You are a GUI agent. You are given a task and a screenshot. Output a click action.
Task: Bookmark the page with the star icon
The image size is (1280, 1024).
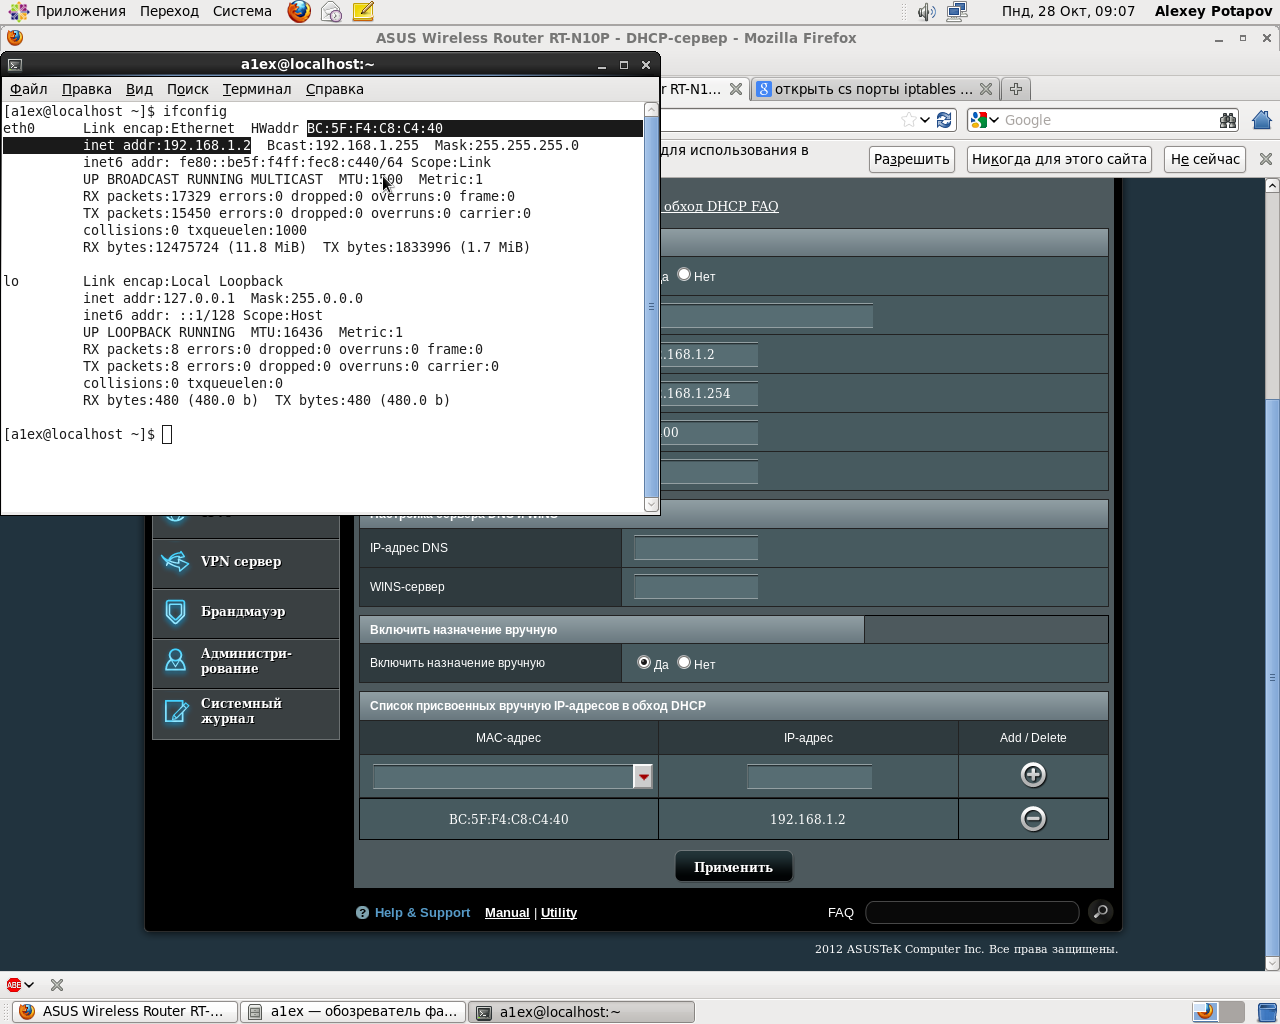click(908, 120)
